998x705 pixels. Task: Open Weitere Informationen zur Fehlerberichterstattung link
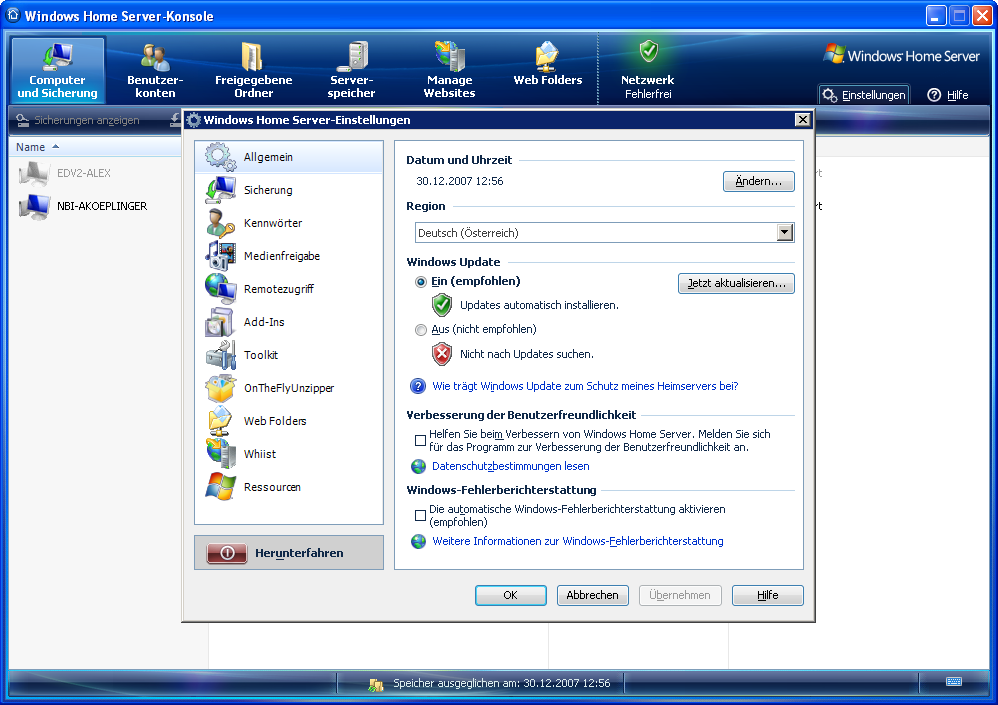click(x=578, y=541)
